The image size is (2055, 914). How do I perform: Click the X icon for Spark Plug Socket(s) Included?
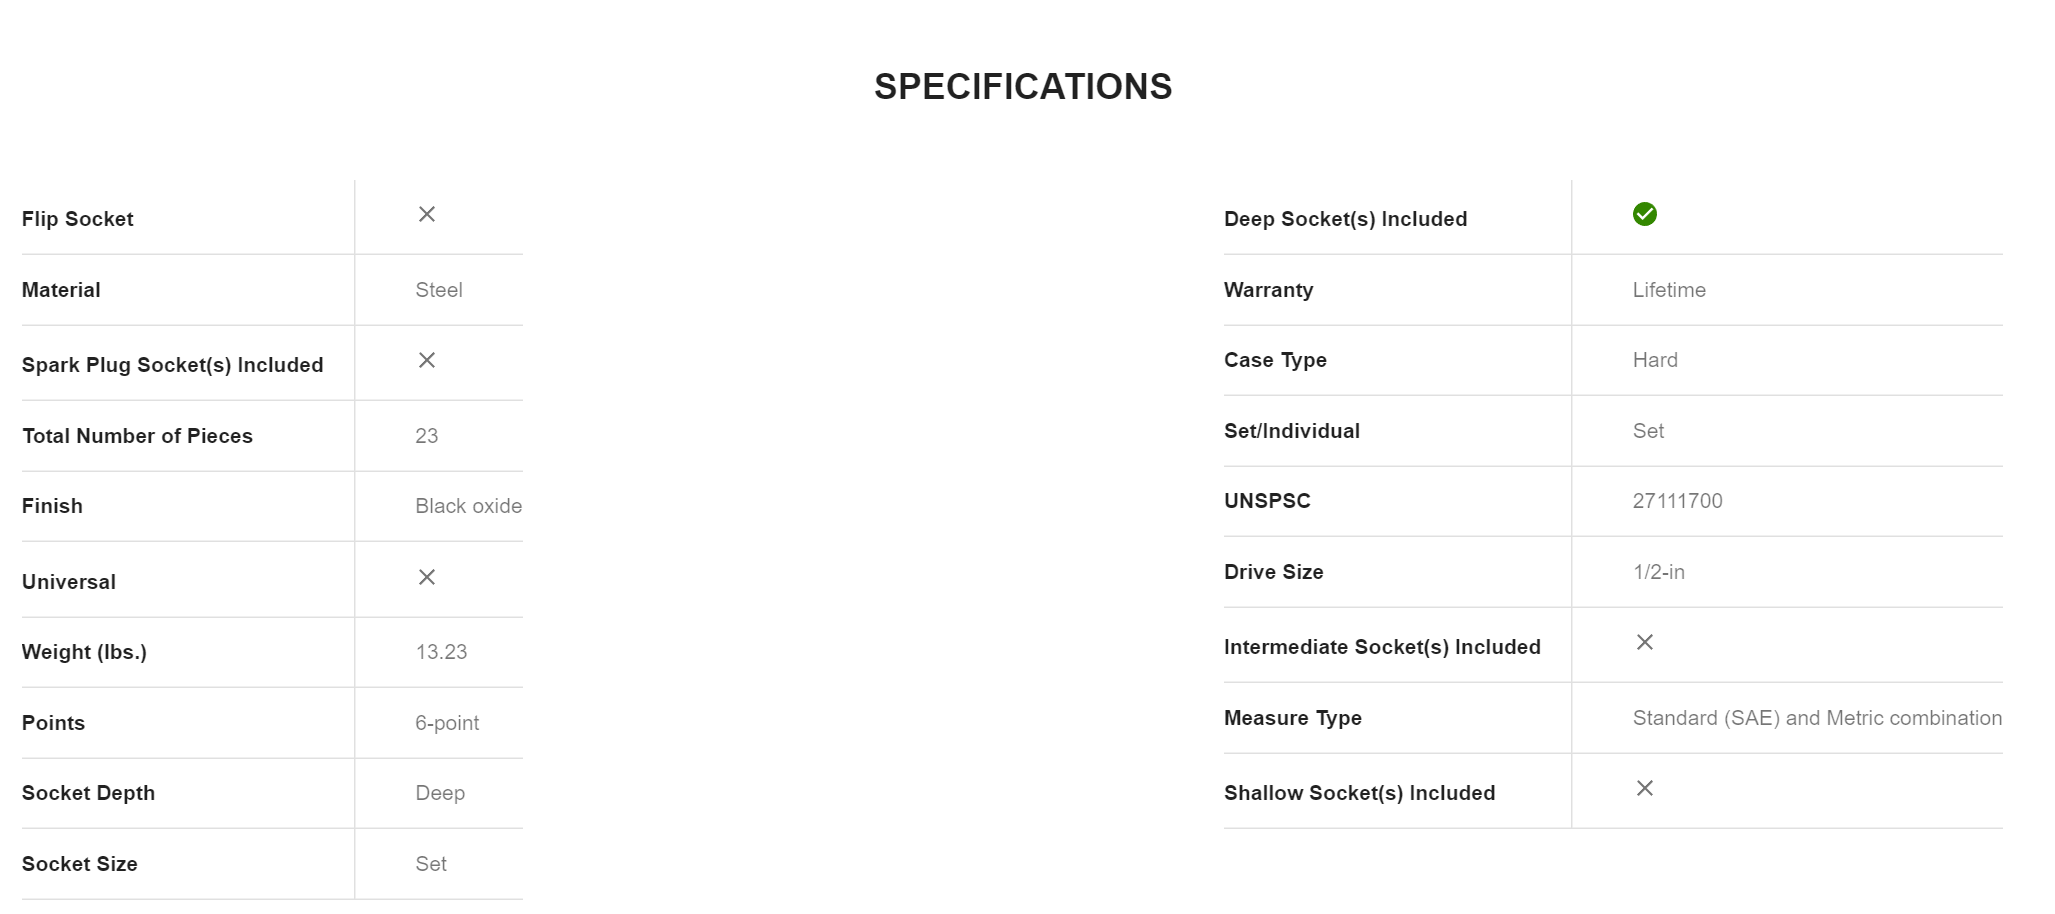click(427, 361)
